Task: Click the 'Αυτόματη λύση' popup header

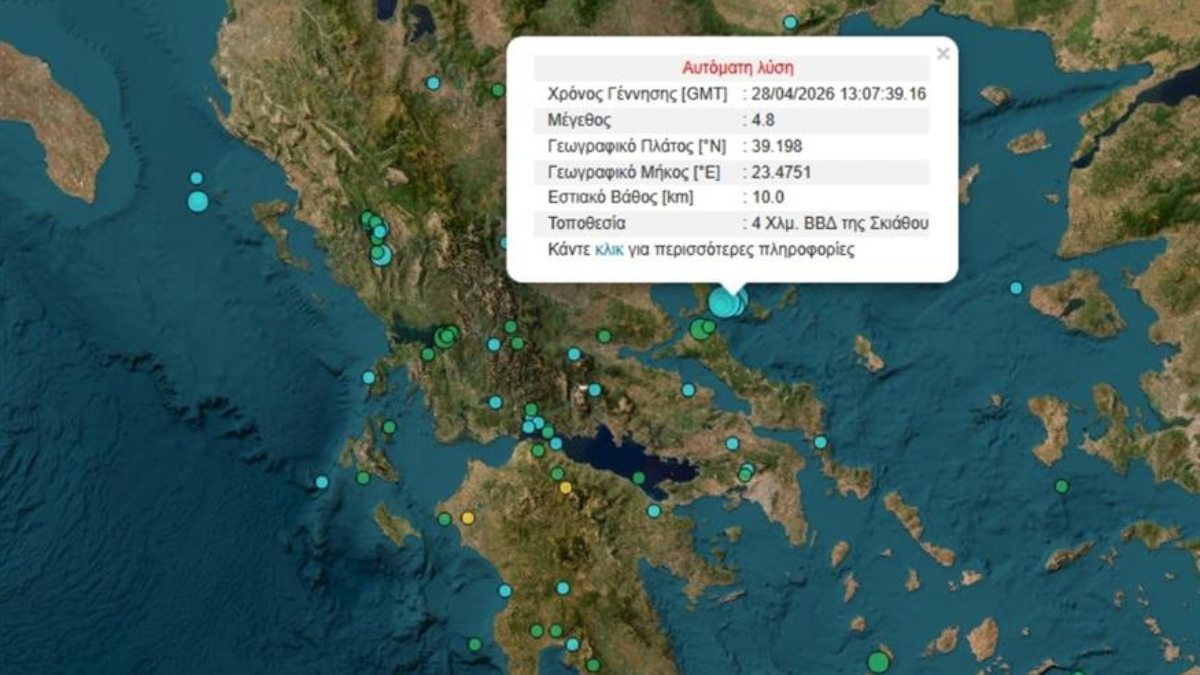Action: [738, 69]
